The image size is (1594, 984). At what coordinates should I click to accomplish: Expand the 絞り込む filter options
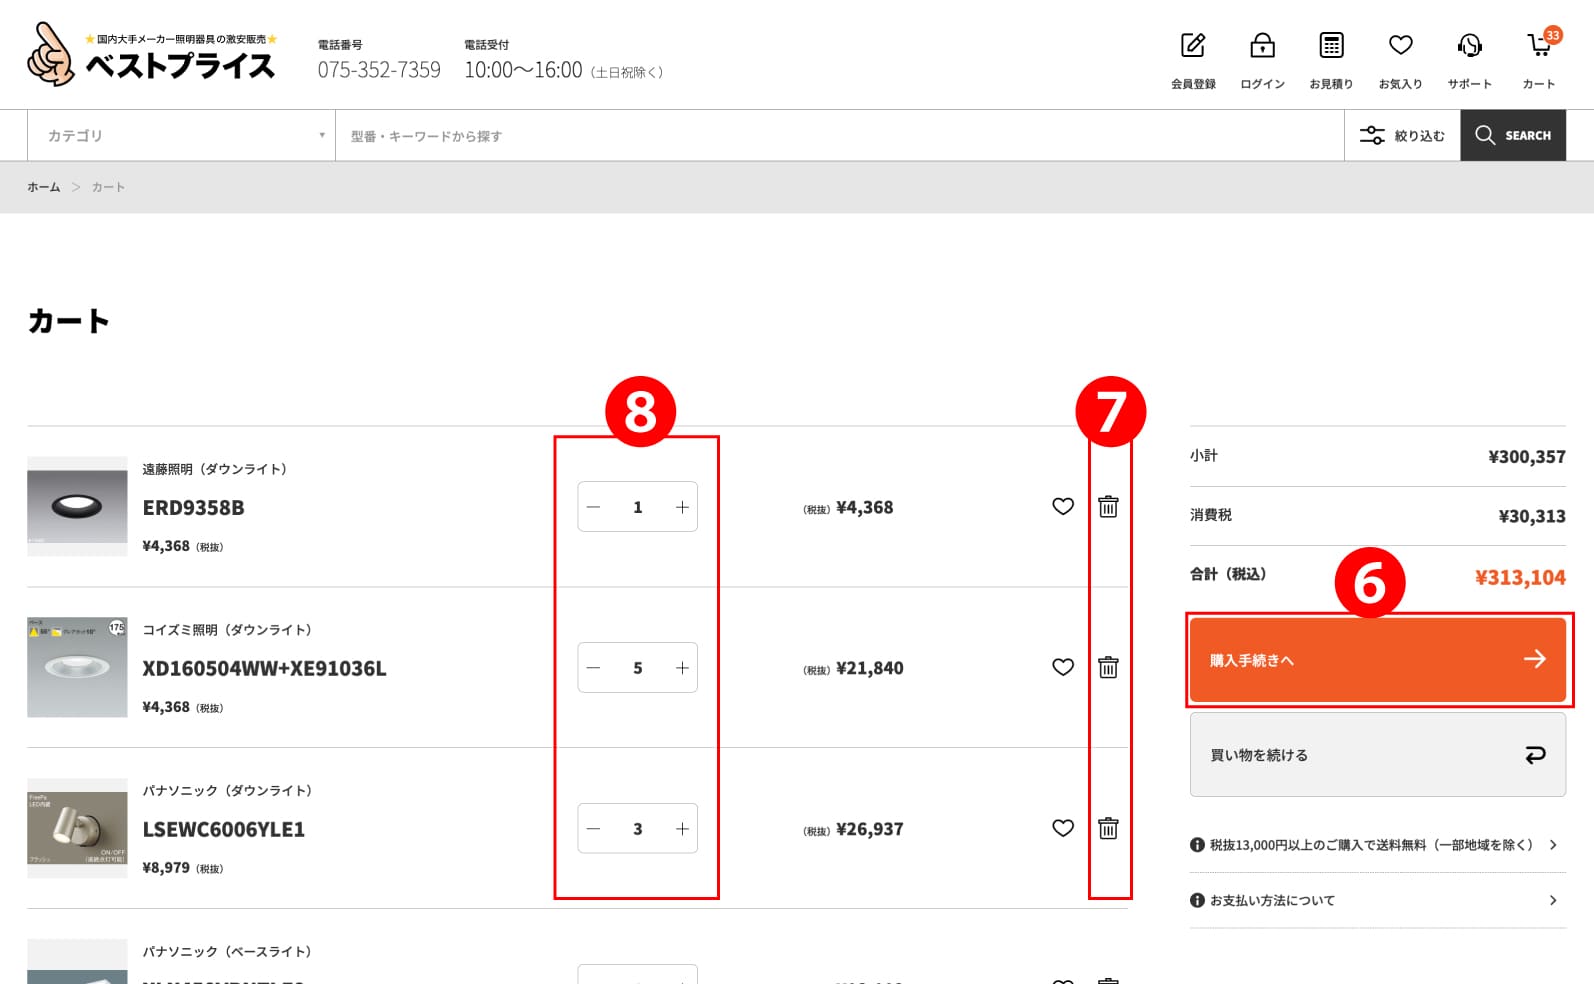click(x=1402, y=136)
